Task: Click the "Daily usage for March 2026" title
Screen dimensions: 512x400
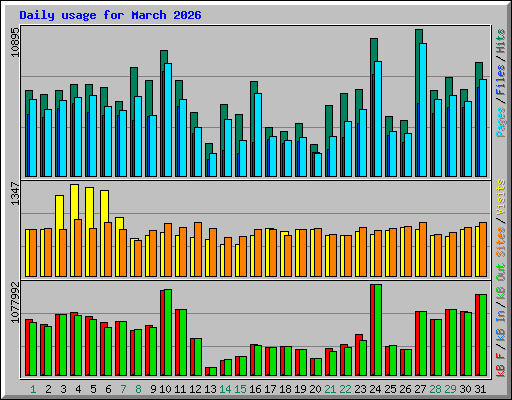Action: (110, 16)
